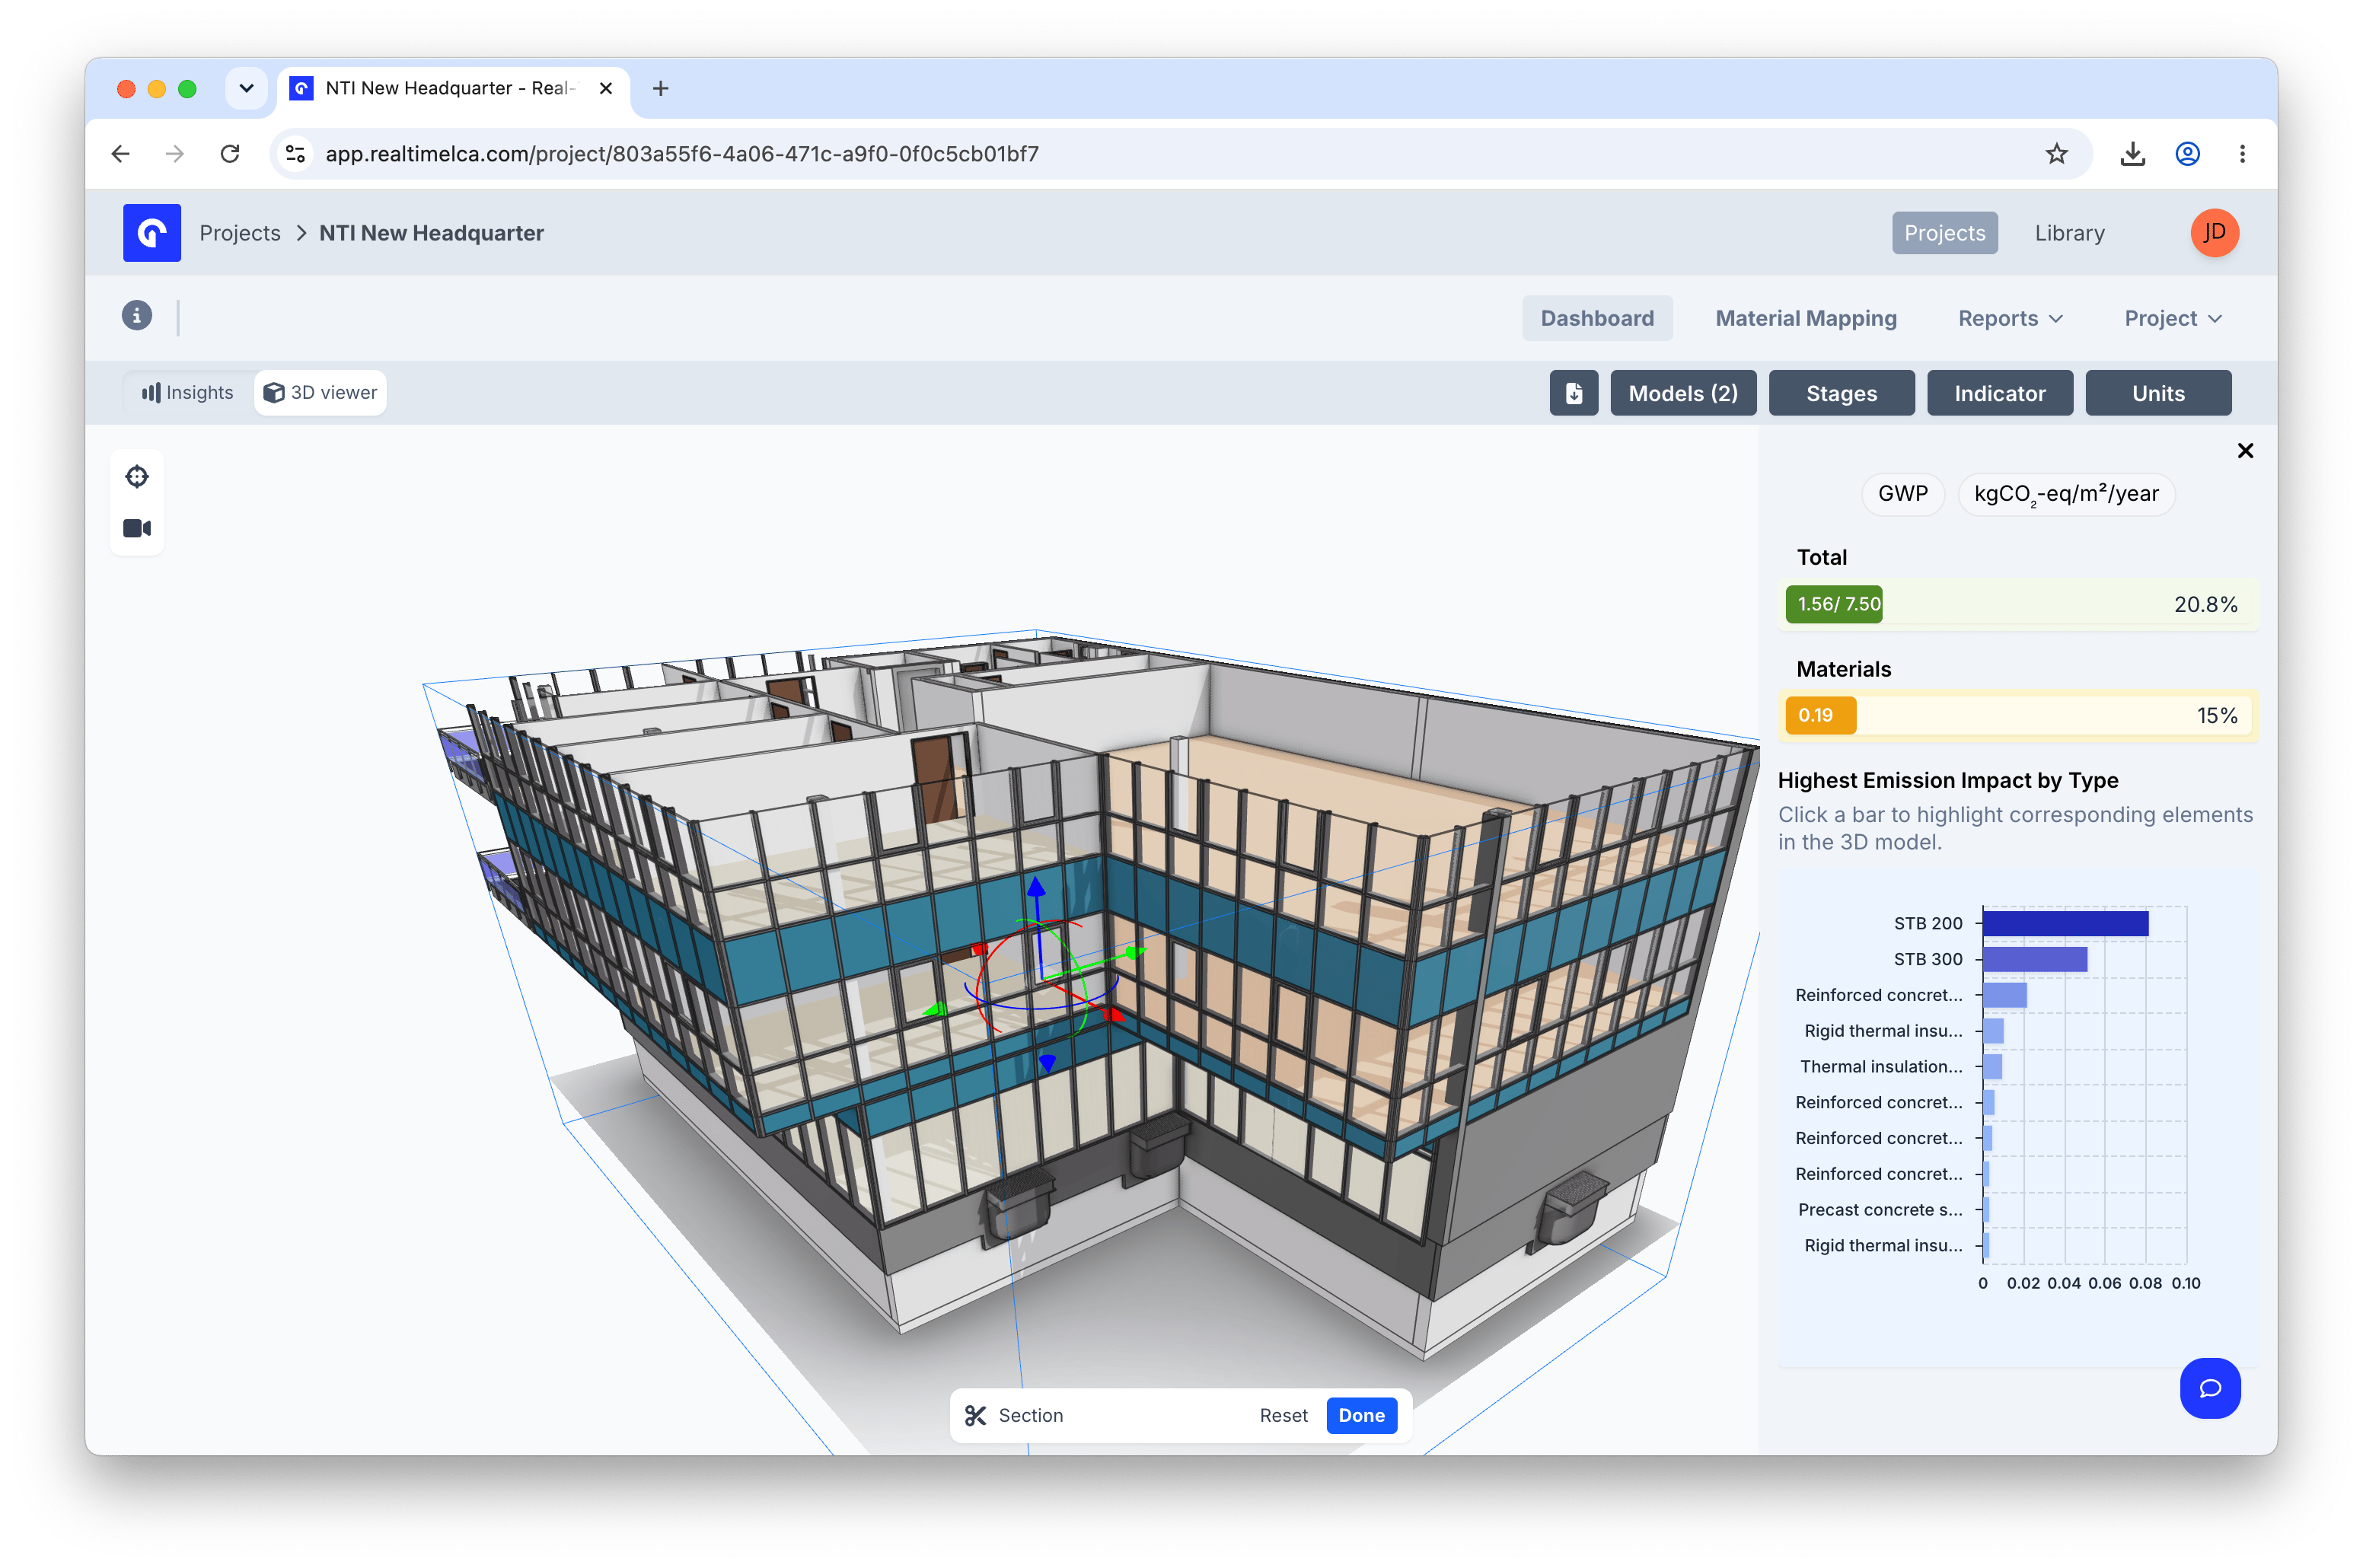Click the green gizmo axis arrow on right
Viewport: 2363px width, 1568px height.
(1134, 952)
